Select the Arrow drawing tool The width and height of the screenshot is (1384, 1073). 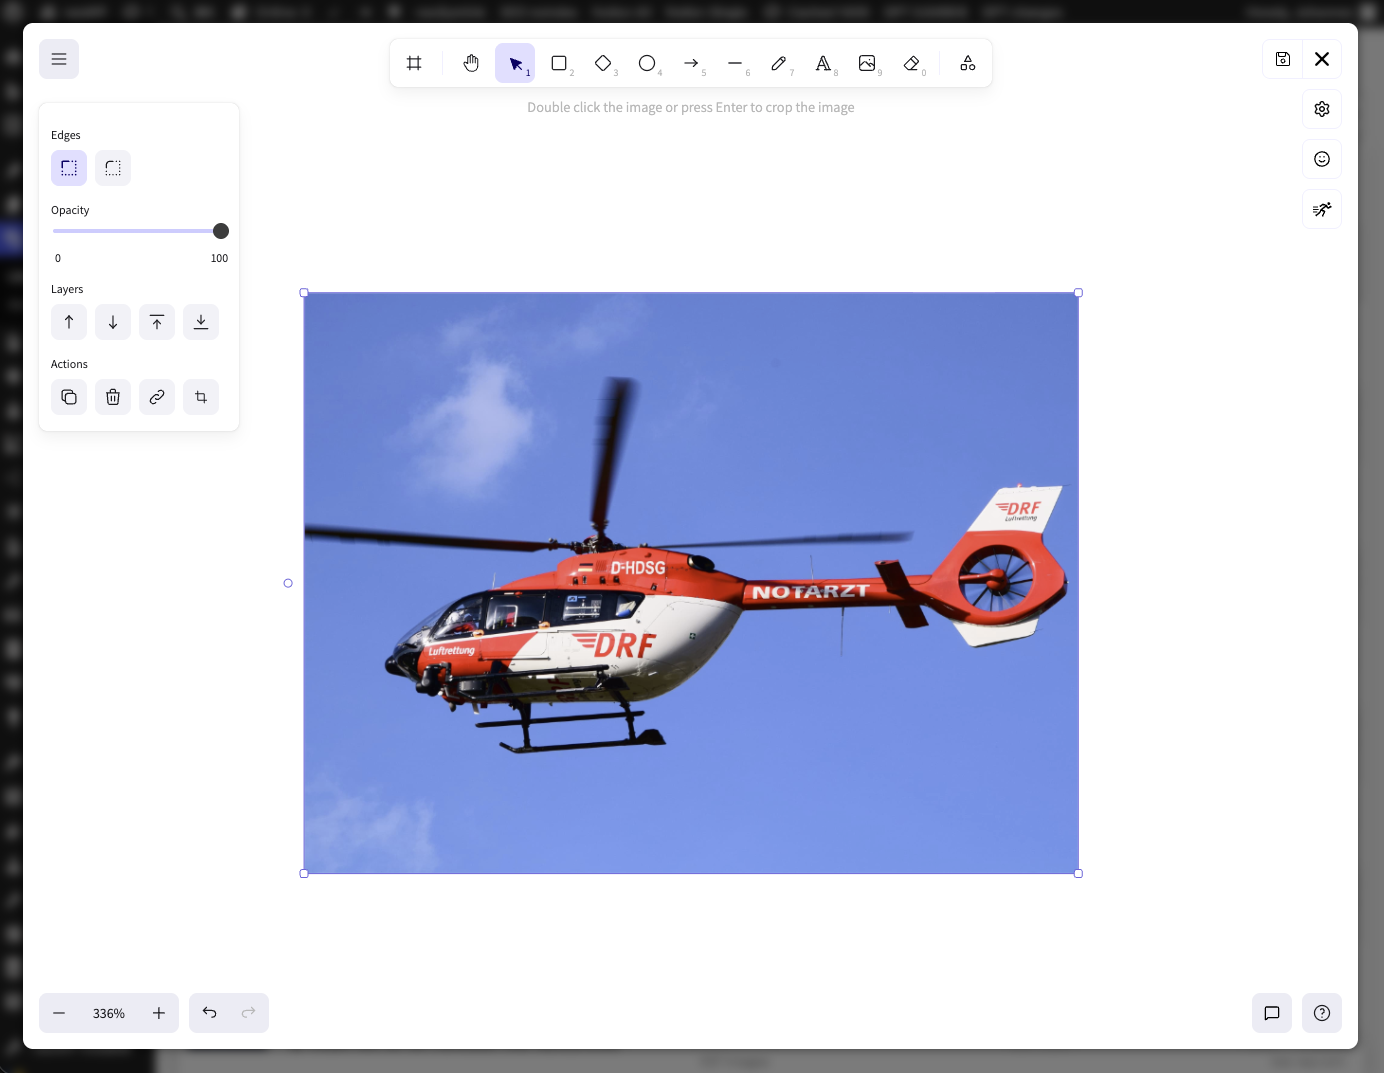(691, 63)
